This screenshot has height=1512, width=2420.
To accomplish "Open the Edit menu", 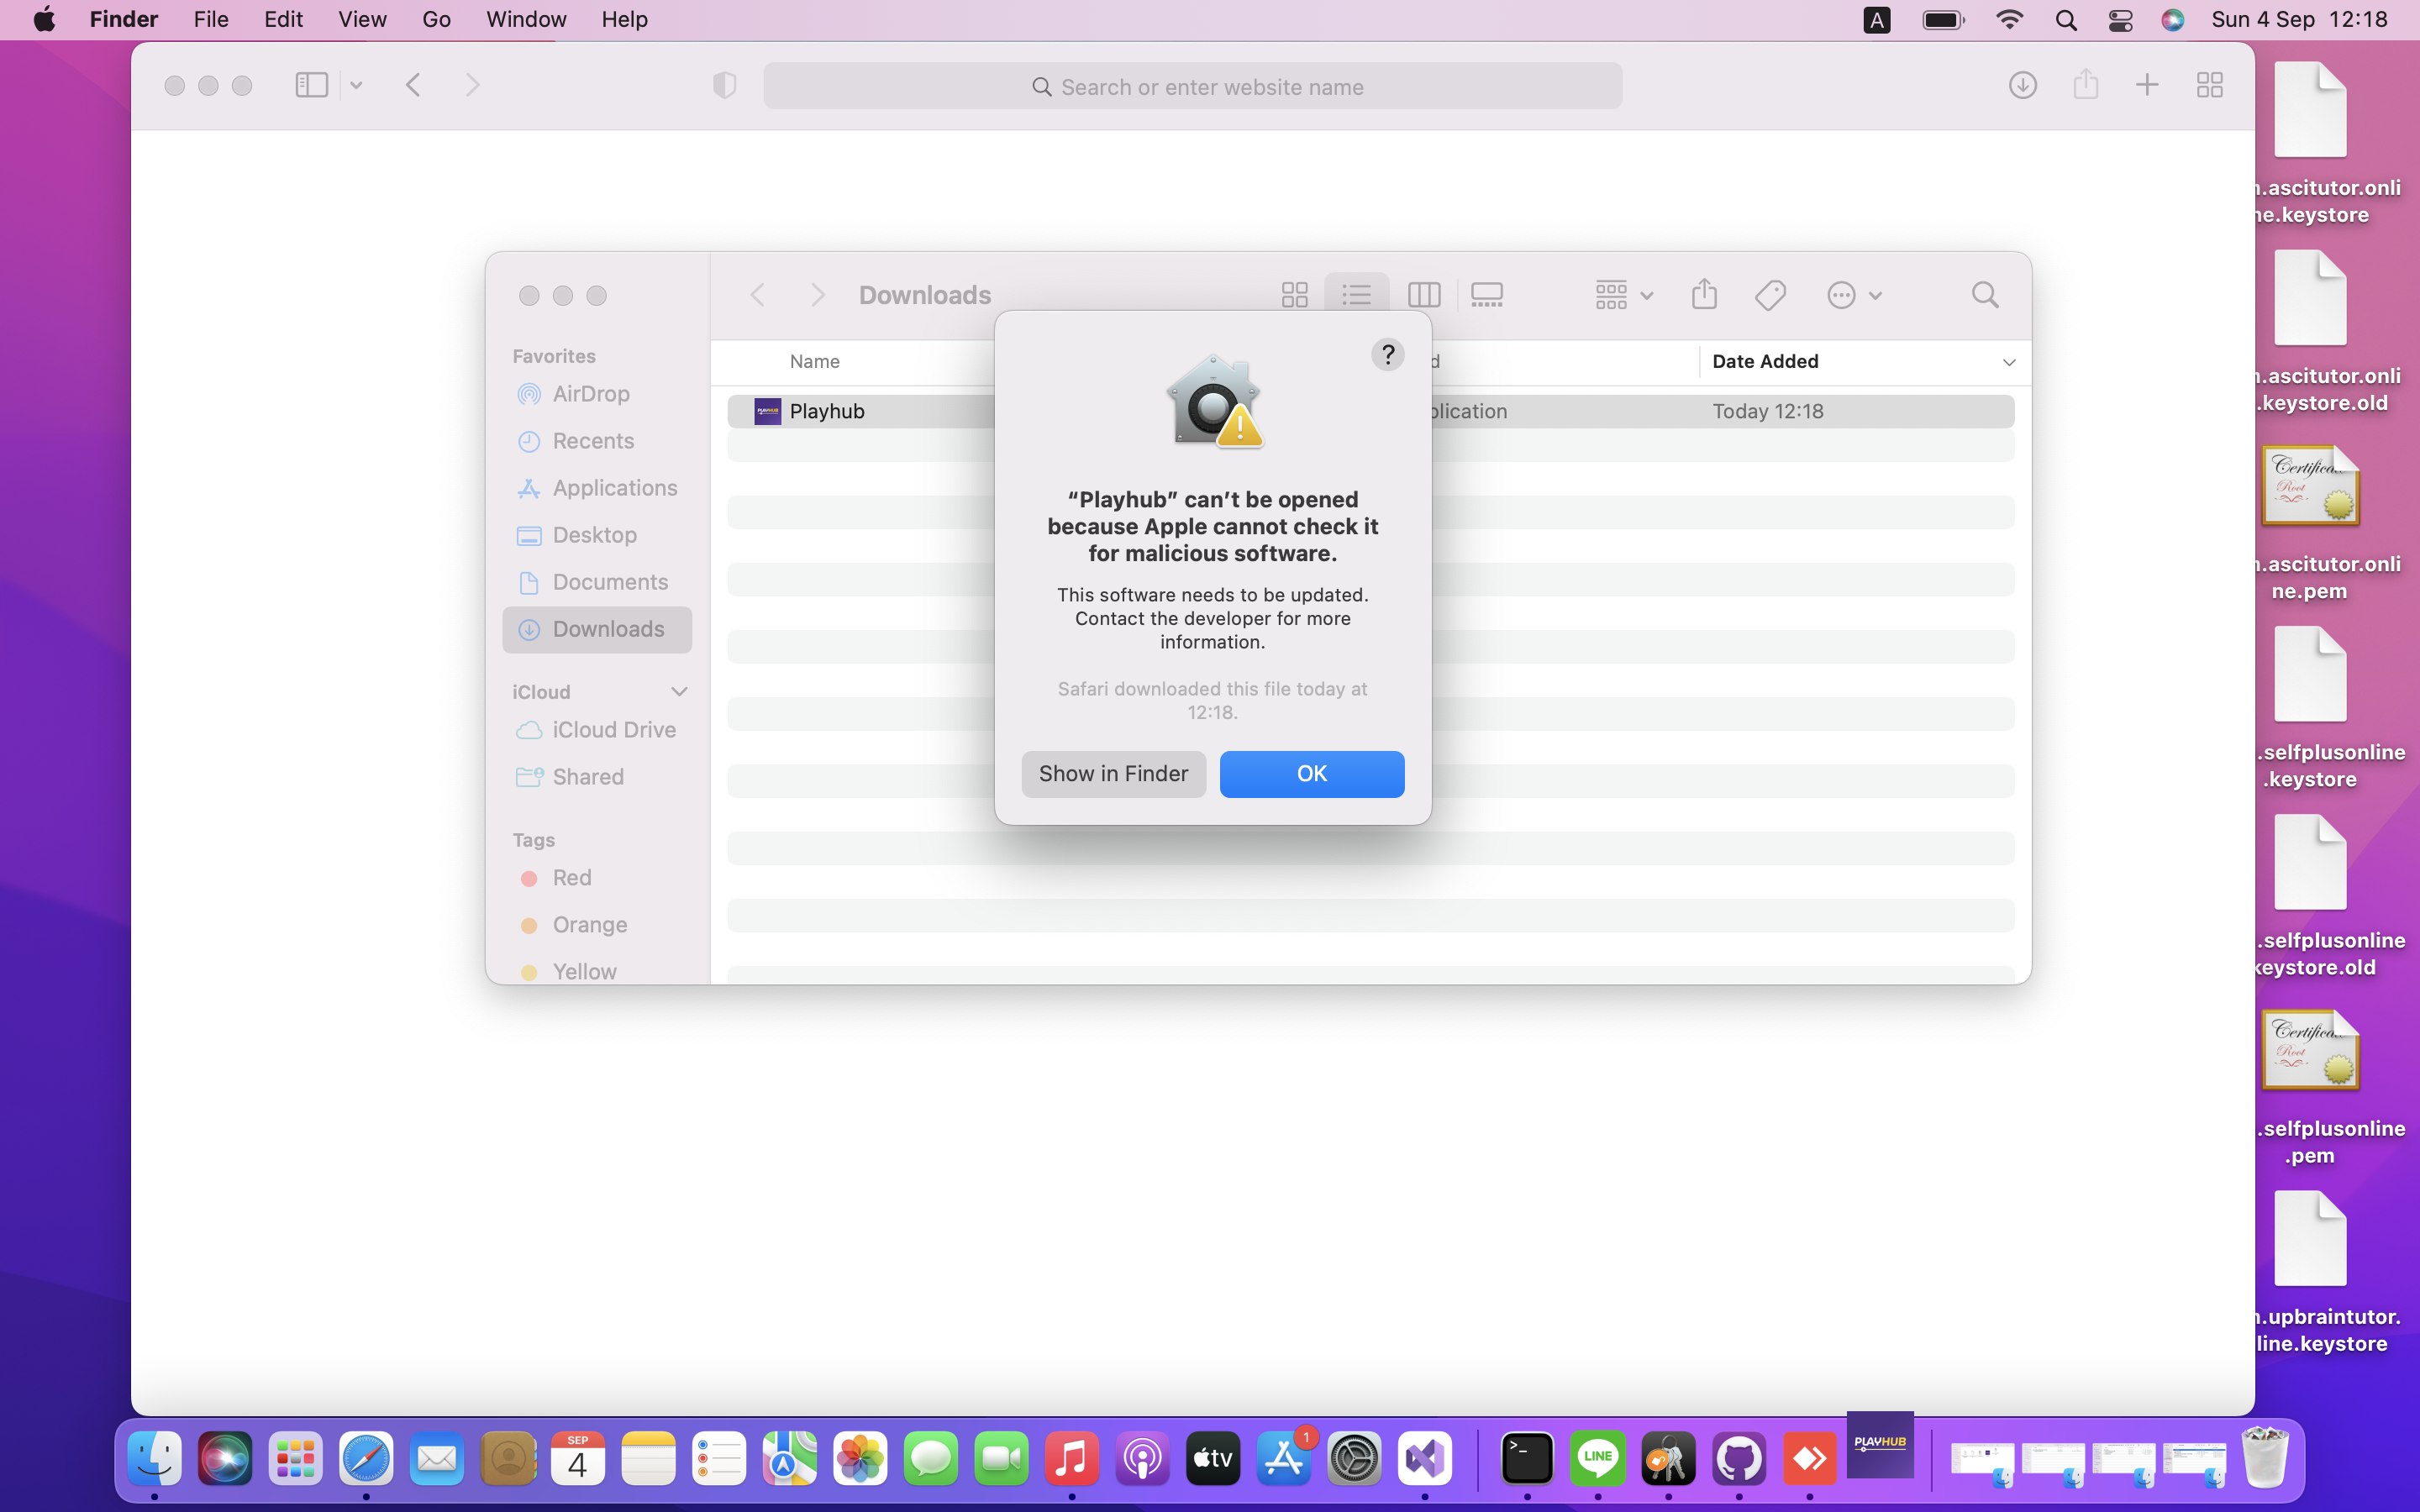I will [x=283, y=19].
